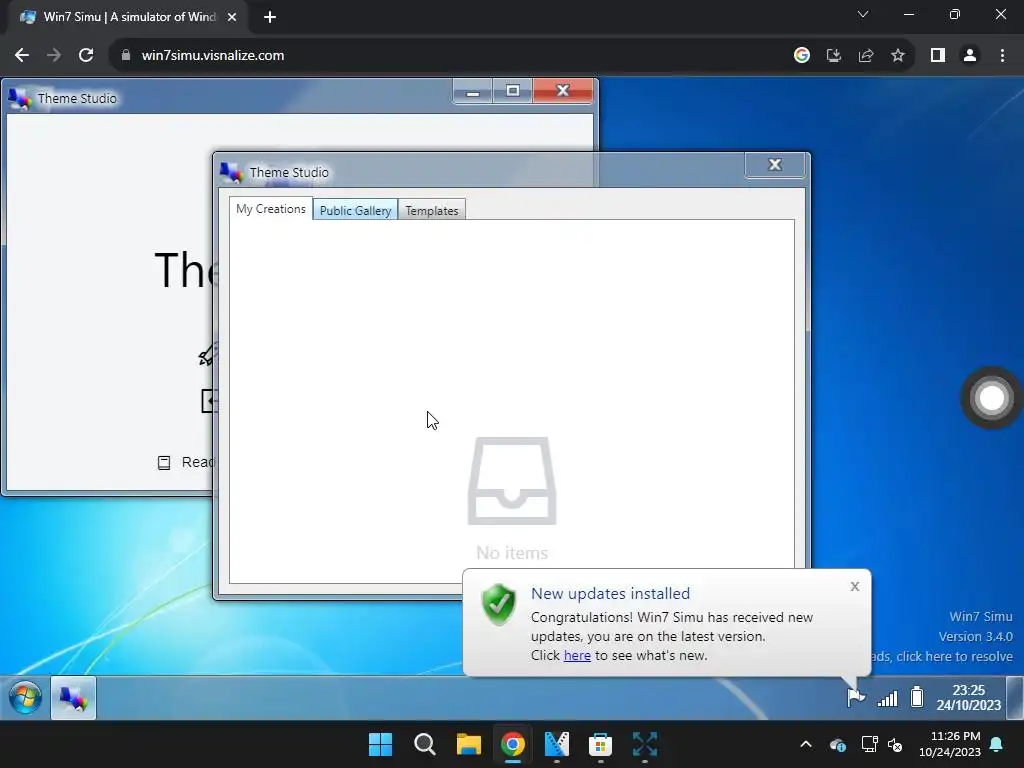Dismiss the New updates installed notification
The height and width of the screenshot is (768, 1024).
coord(855,586)
